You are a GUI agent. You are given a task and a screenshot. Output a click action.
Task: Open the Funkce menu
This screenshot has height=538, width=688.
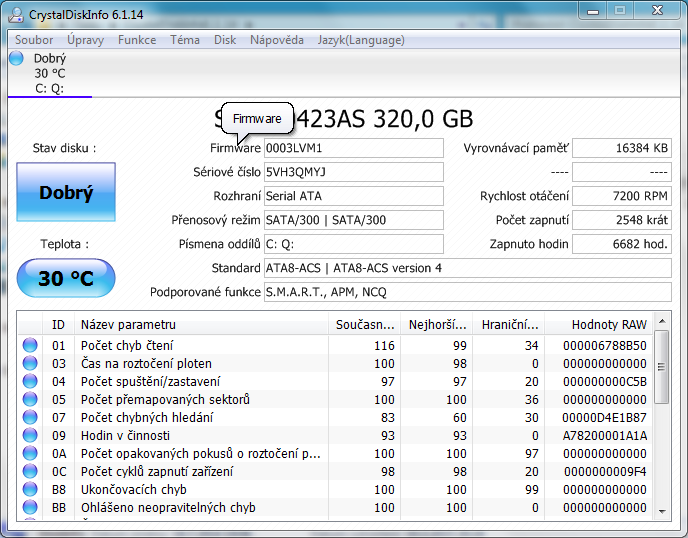(x=137, y=40)
